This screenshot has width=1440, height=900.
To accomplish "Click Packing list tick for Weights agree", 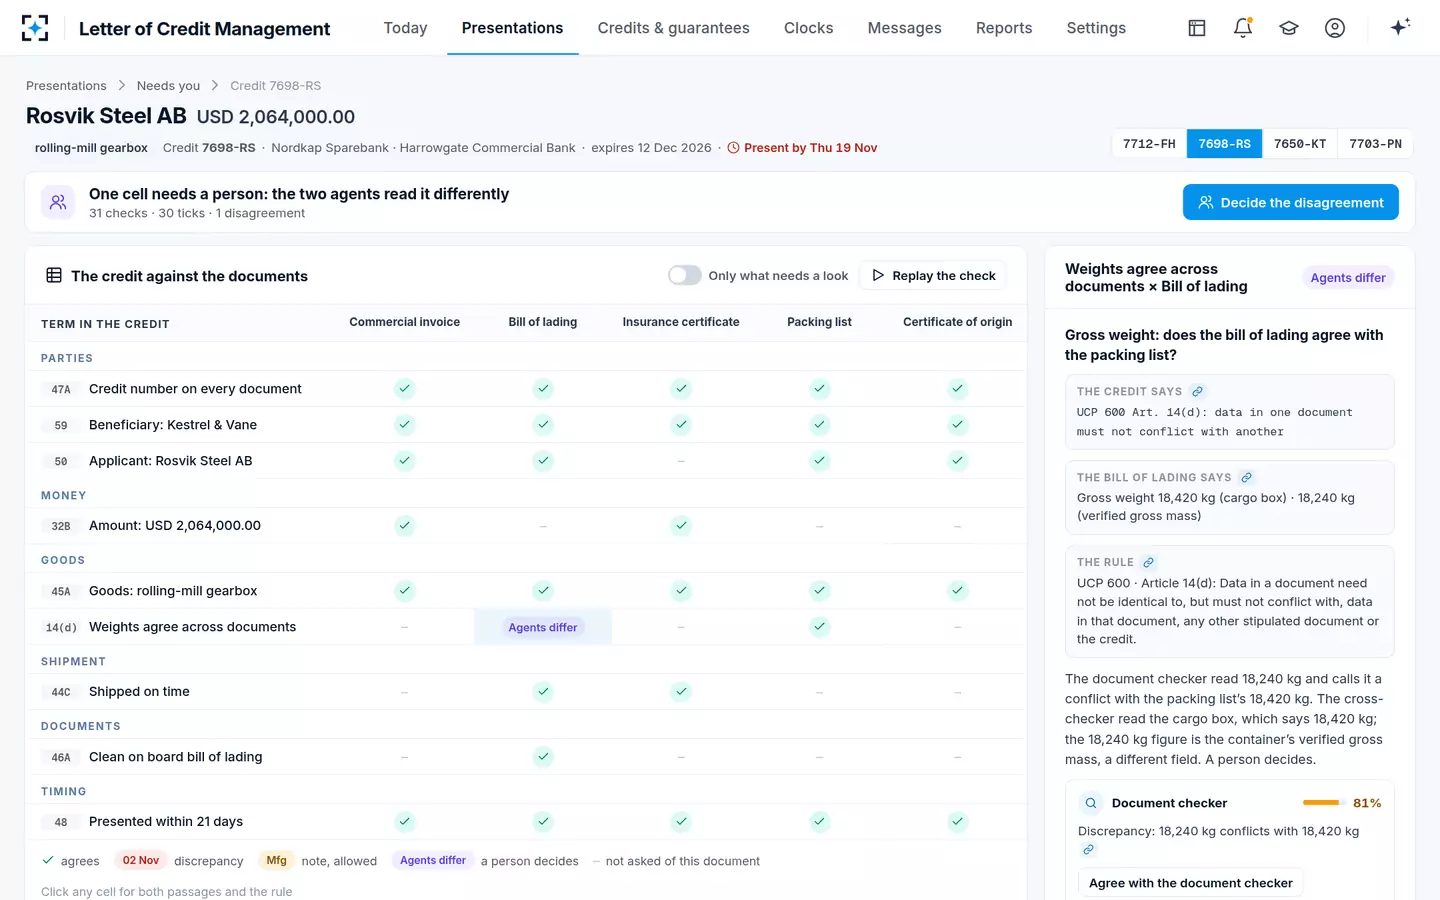I will click(x=819, y=627).
